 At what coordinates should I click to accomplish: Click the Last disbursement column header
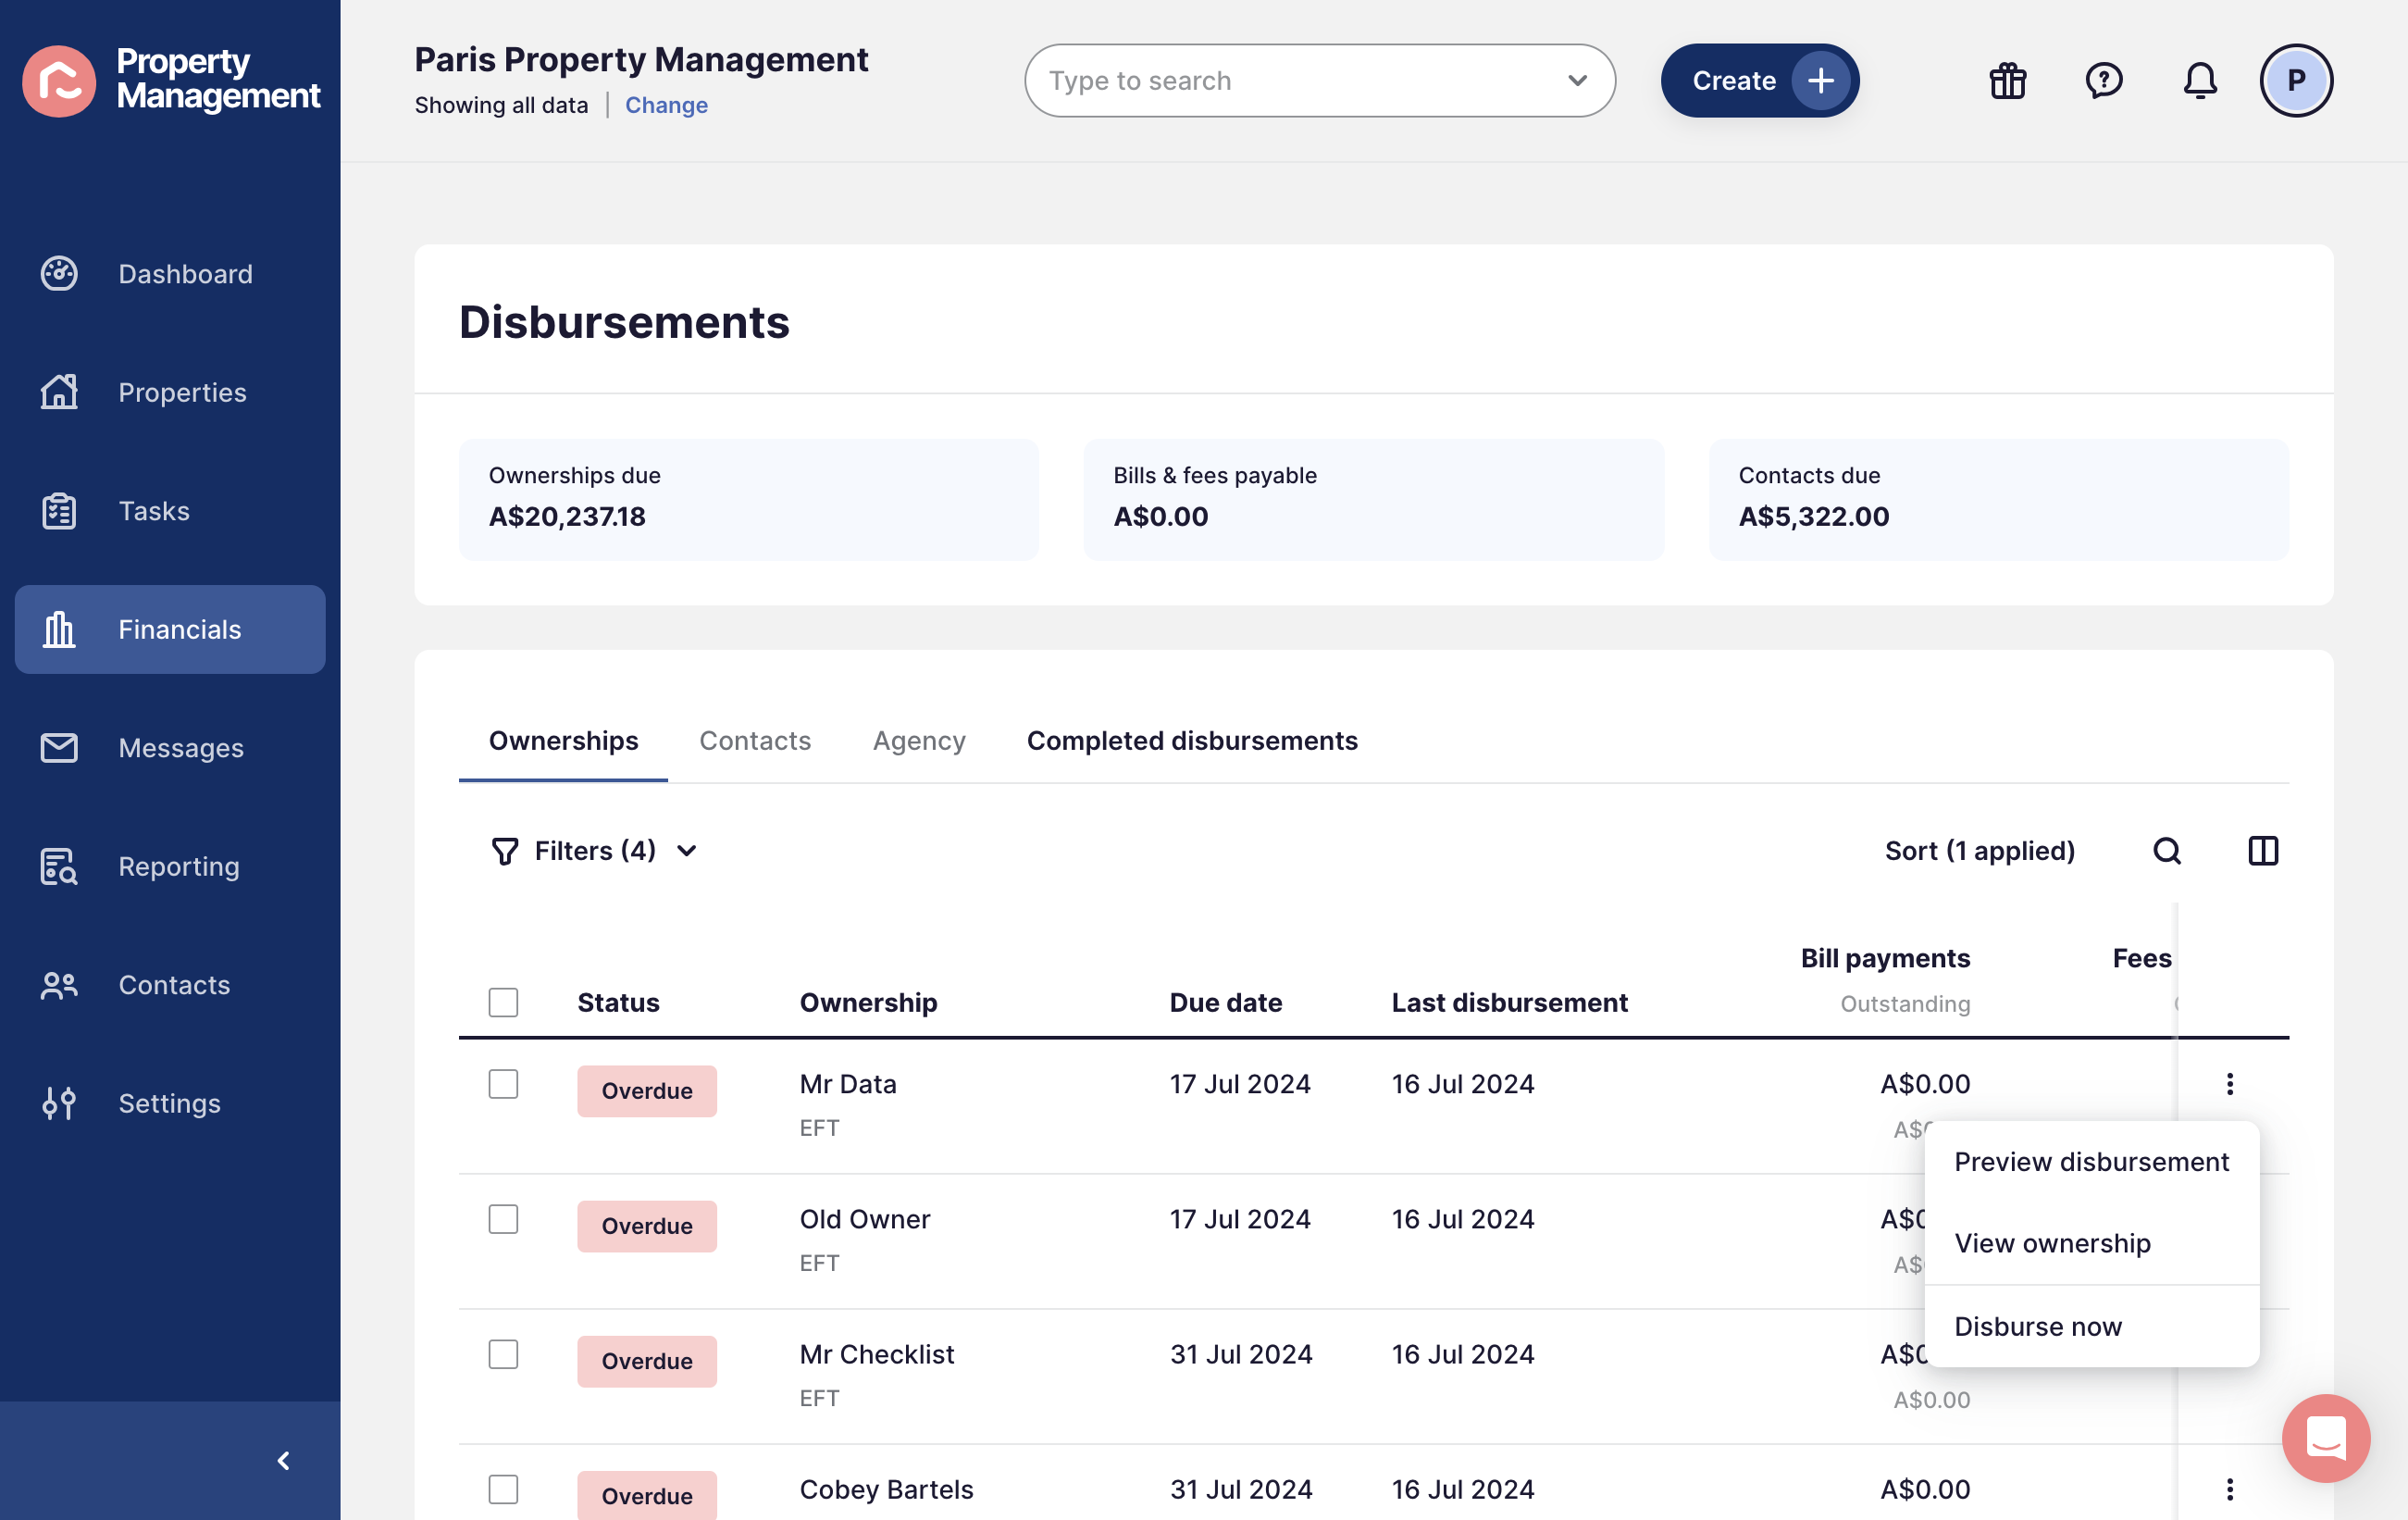pos(1509,1002)
